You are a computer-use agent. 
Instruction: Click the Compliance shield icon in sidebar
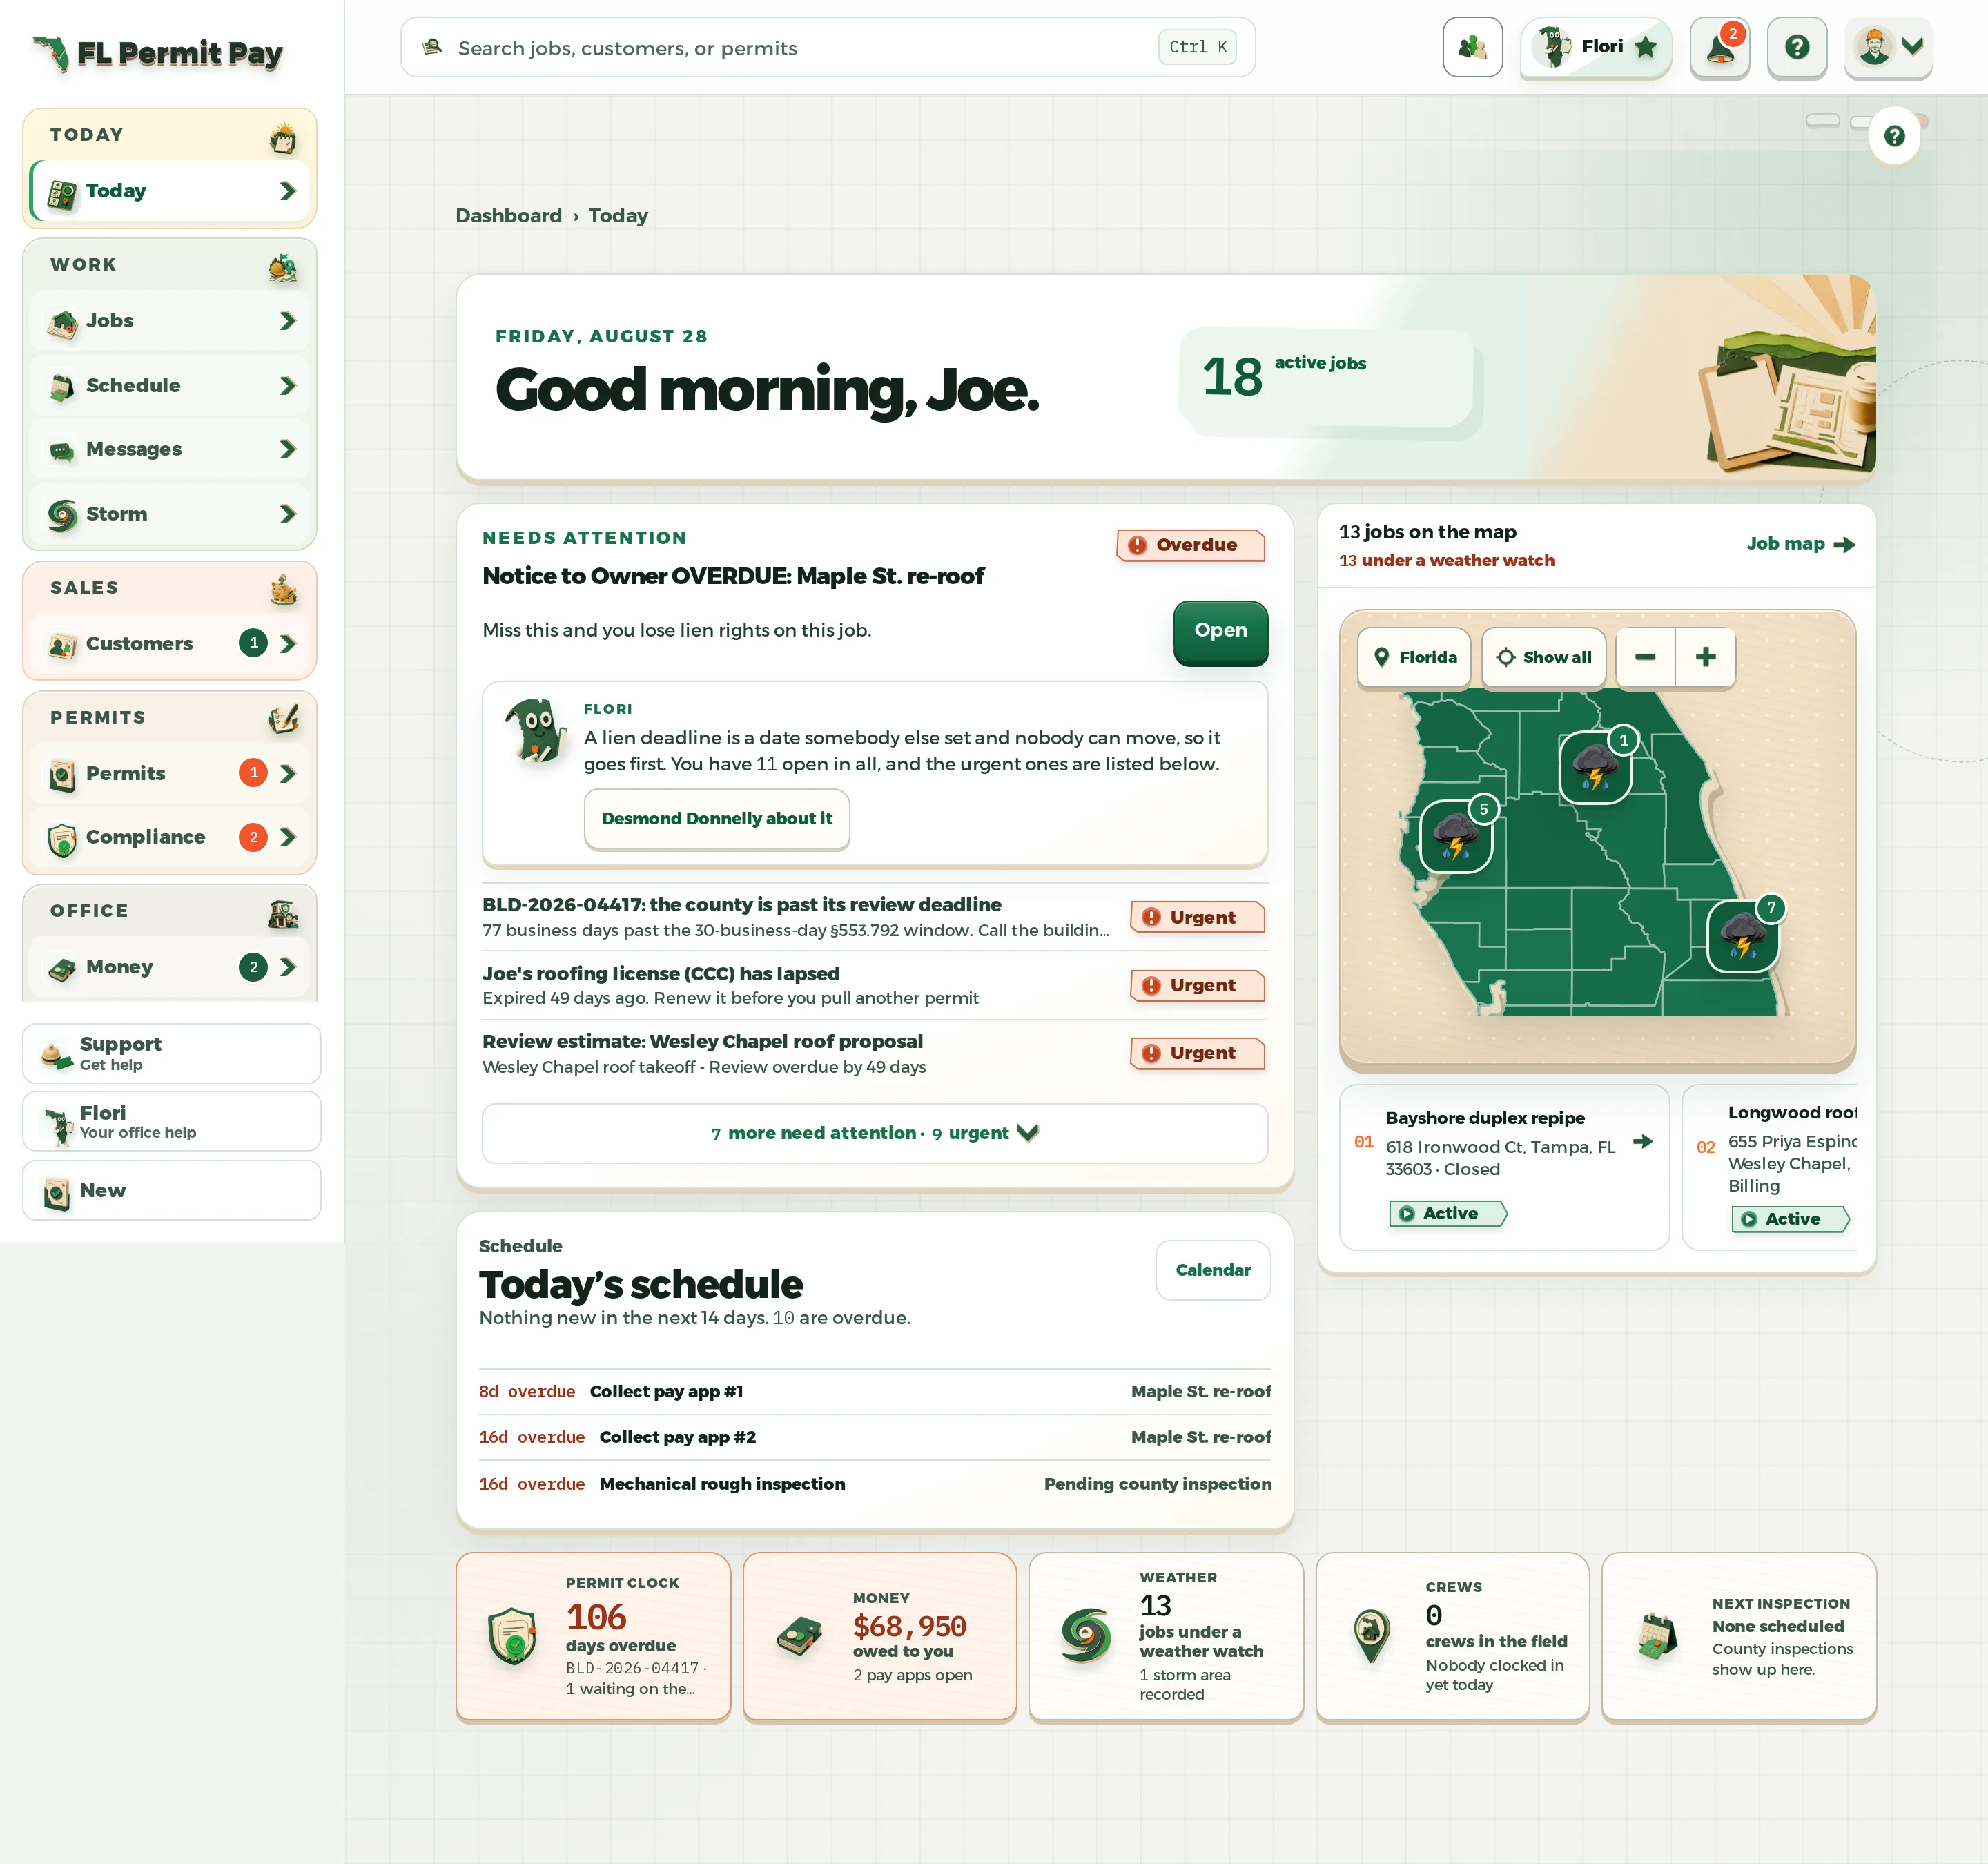click(62, 839)
